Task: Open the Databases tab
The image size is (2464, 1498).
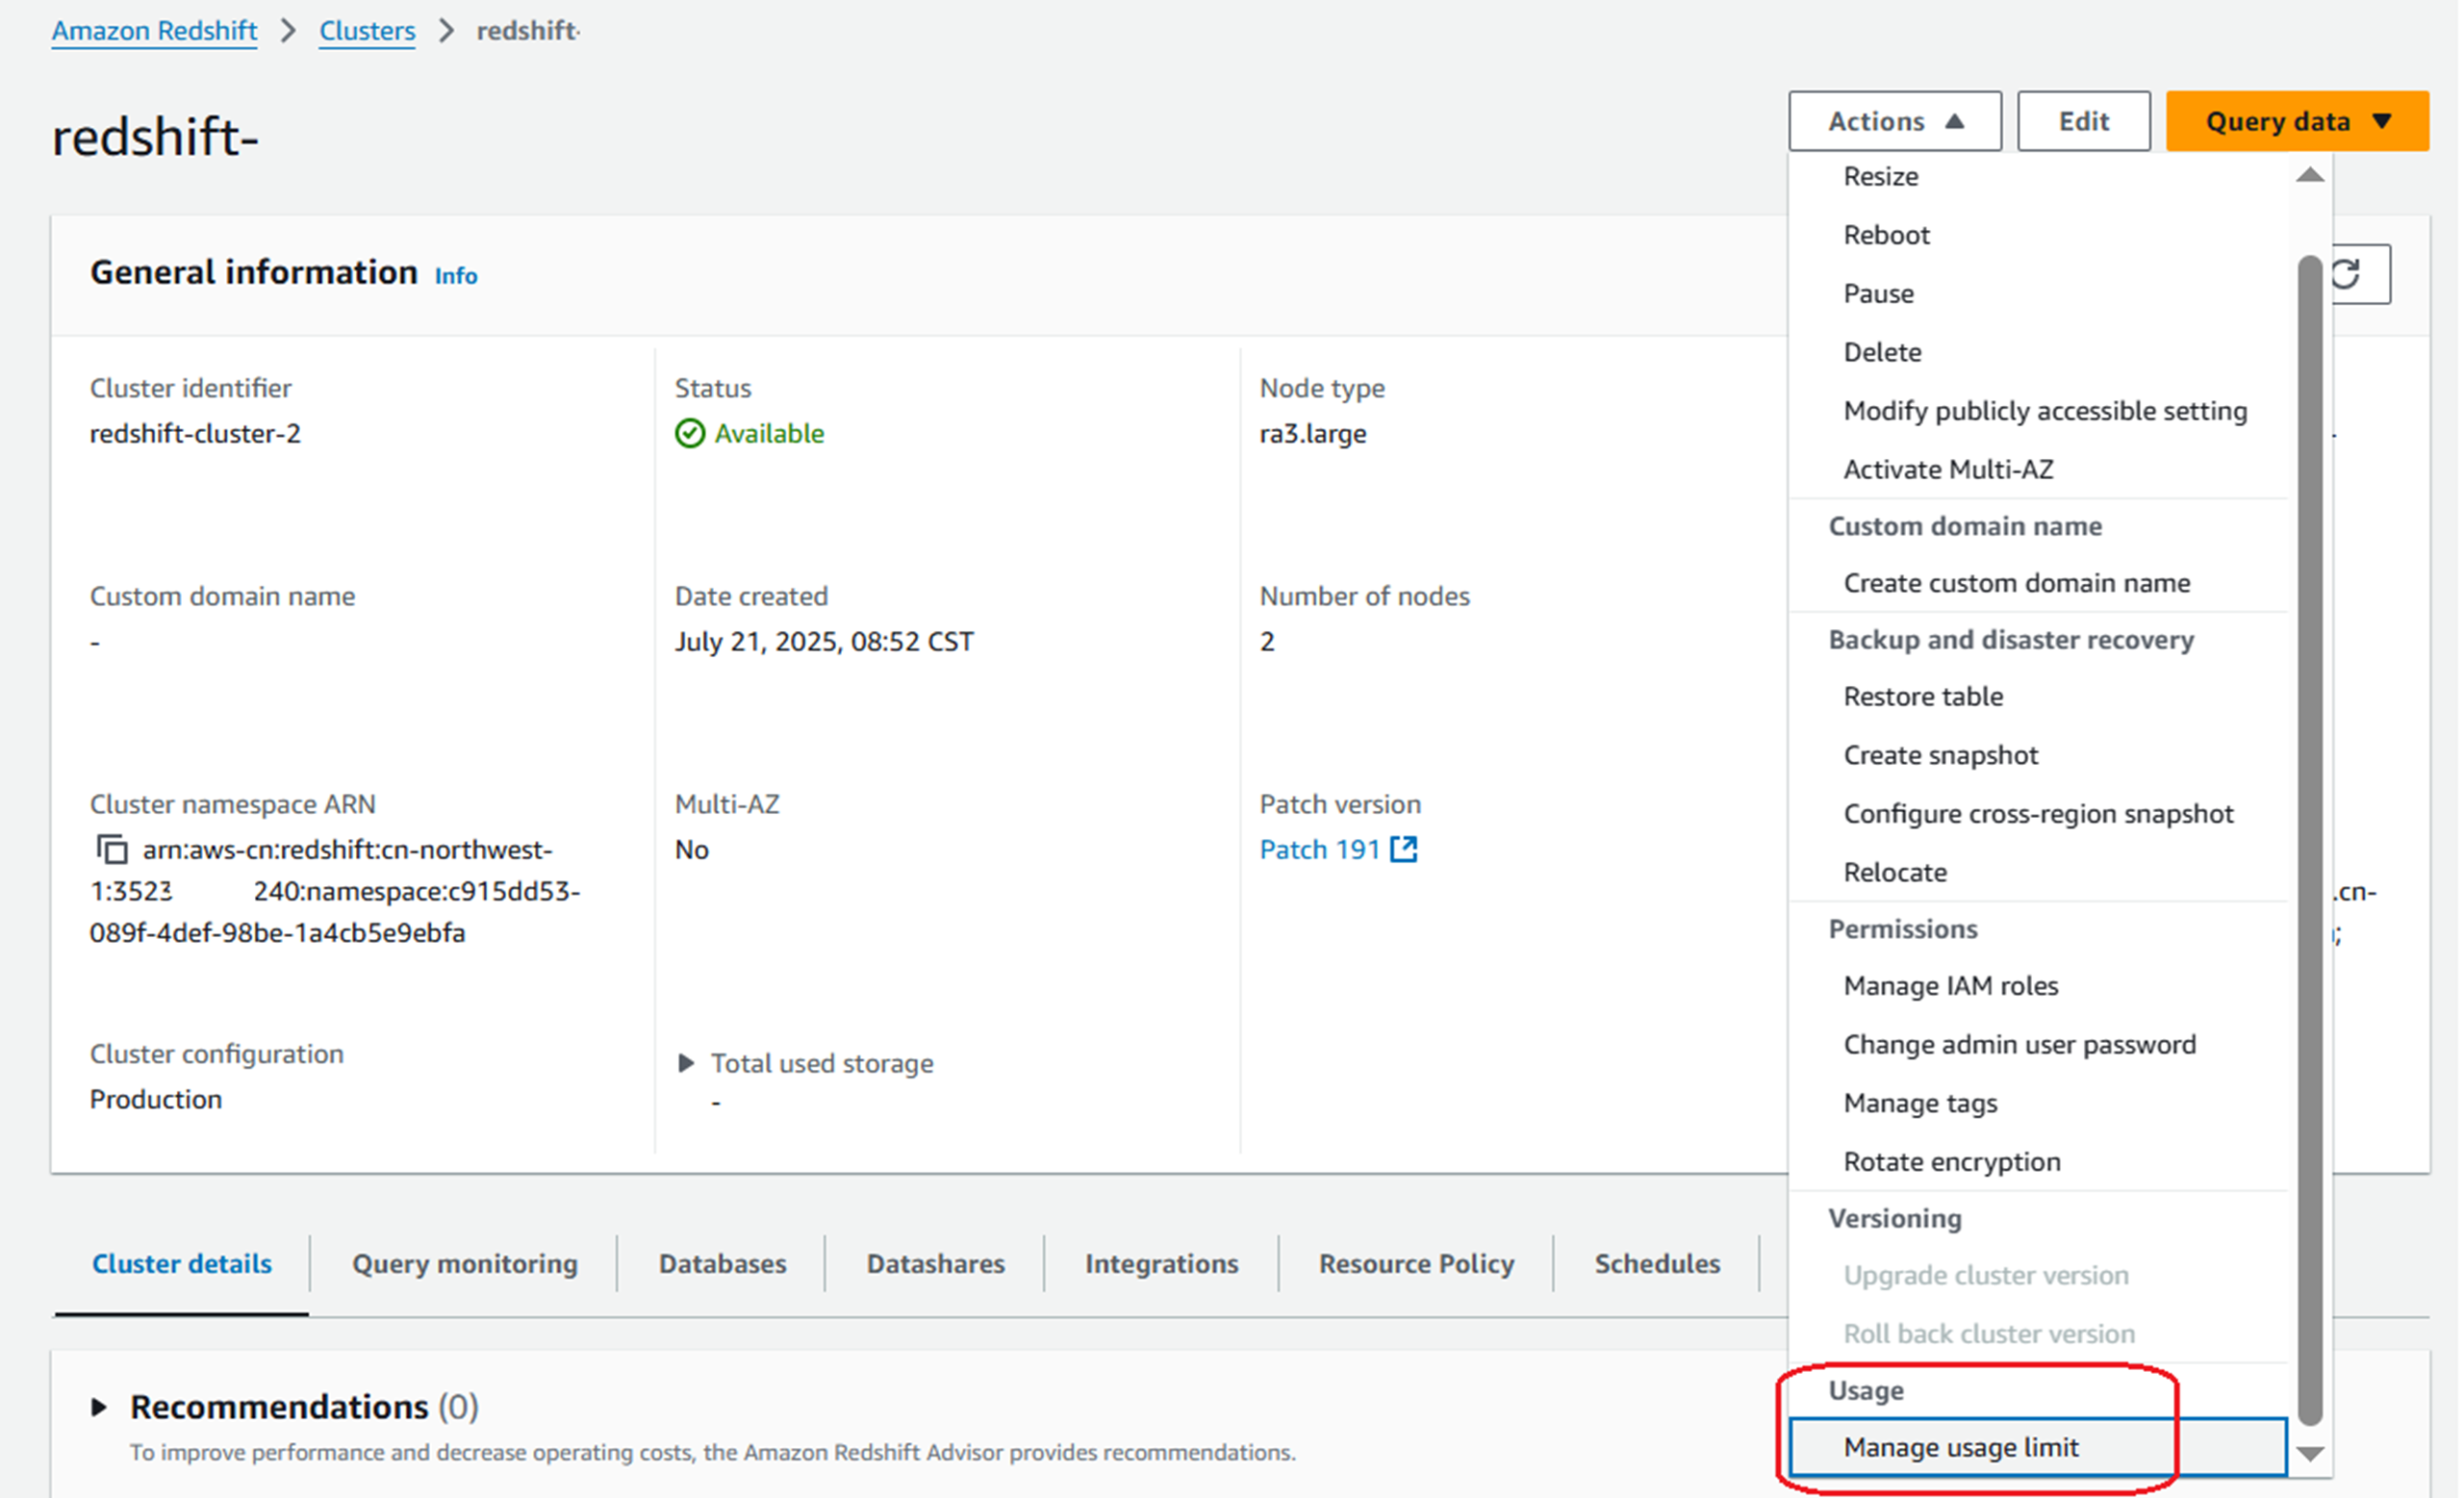Action: 722,1264
